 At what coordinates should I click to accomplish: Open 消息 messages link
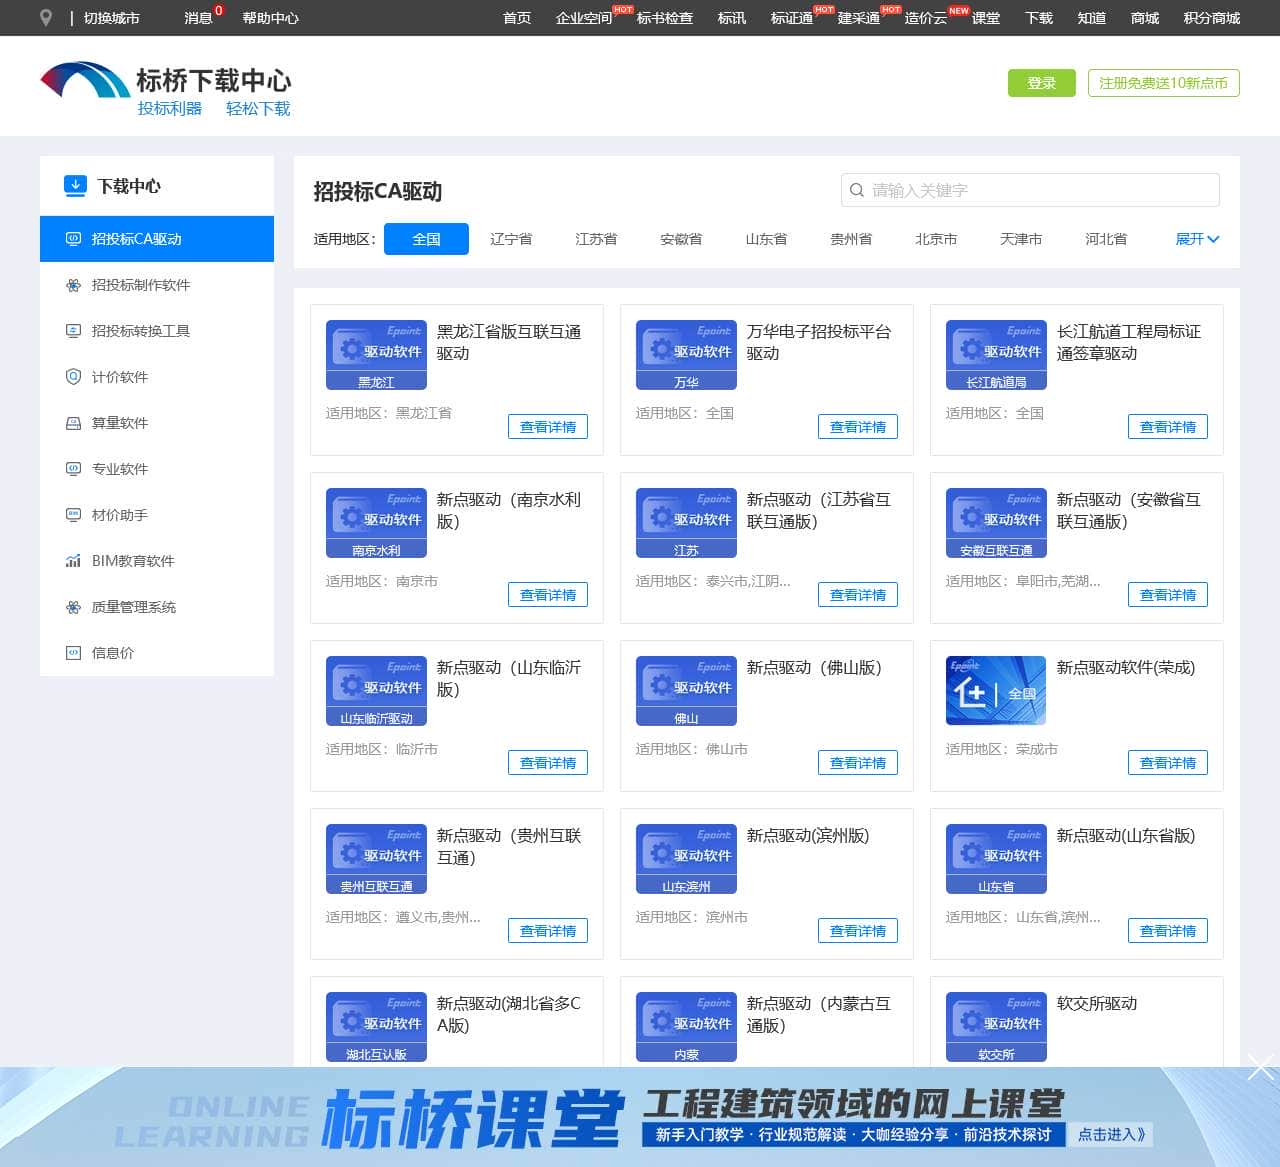point(198,18)
